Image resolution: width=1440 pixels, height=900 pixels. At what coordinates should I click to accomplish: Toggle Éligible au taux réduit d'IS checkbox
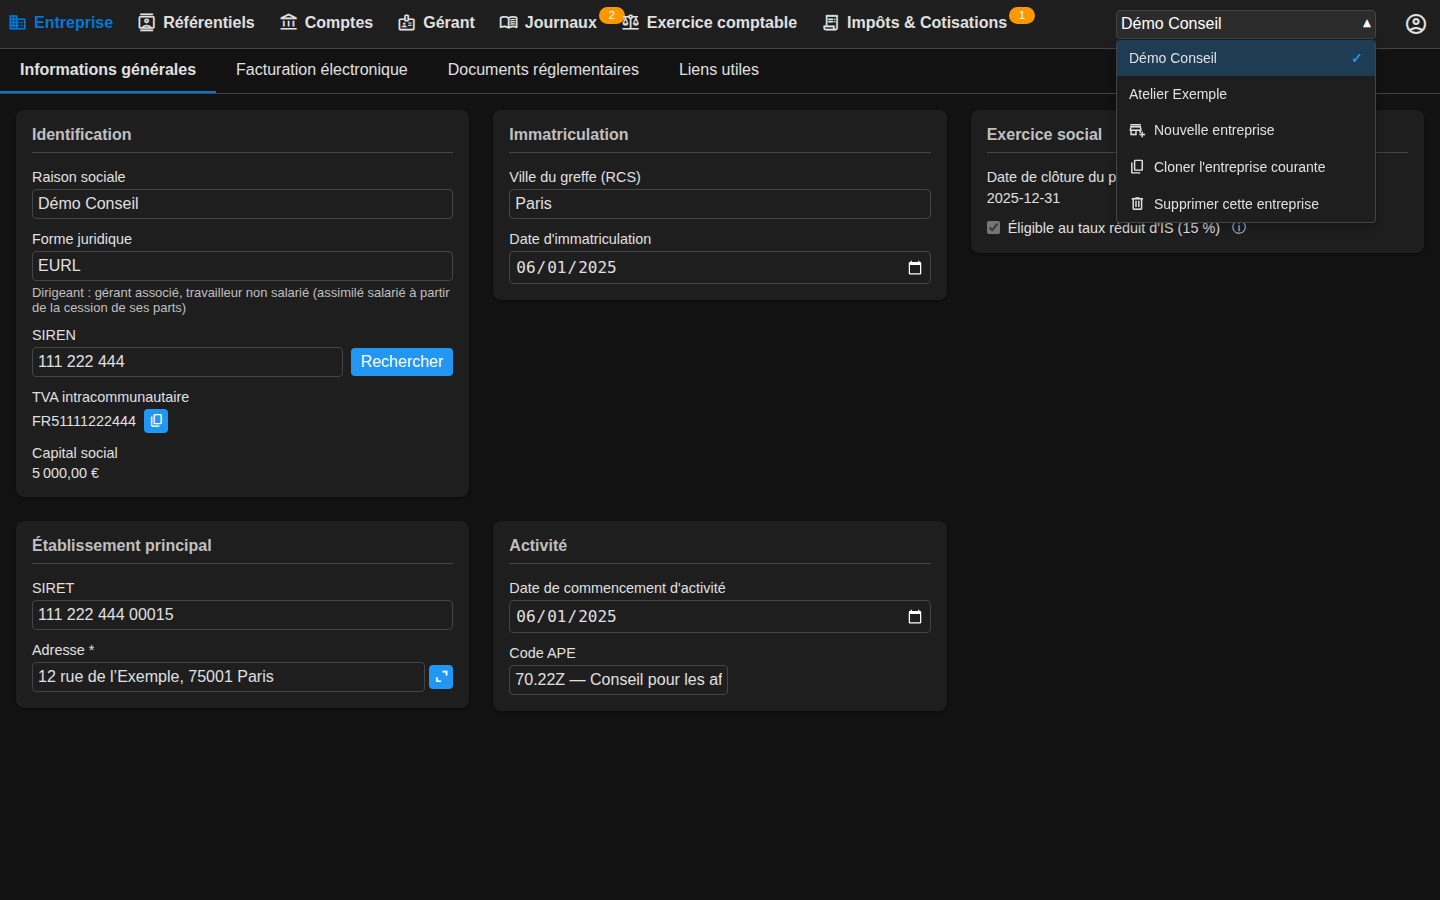993,228
